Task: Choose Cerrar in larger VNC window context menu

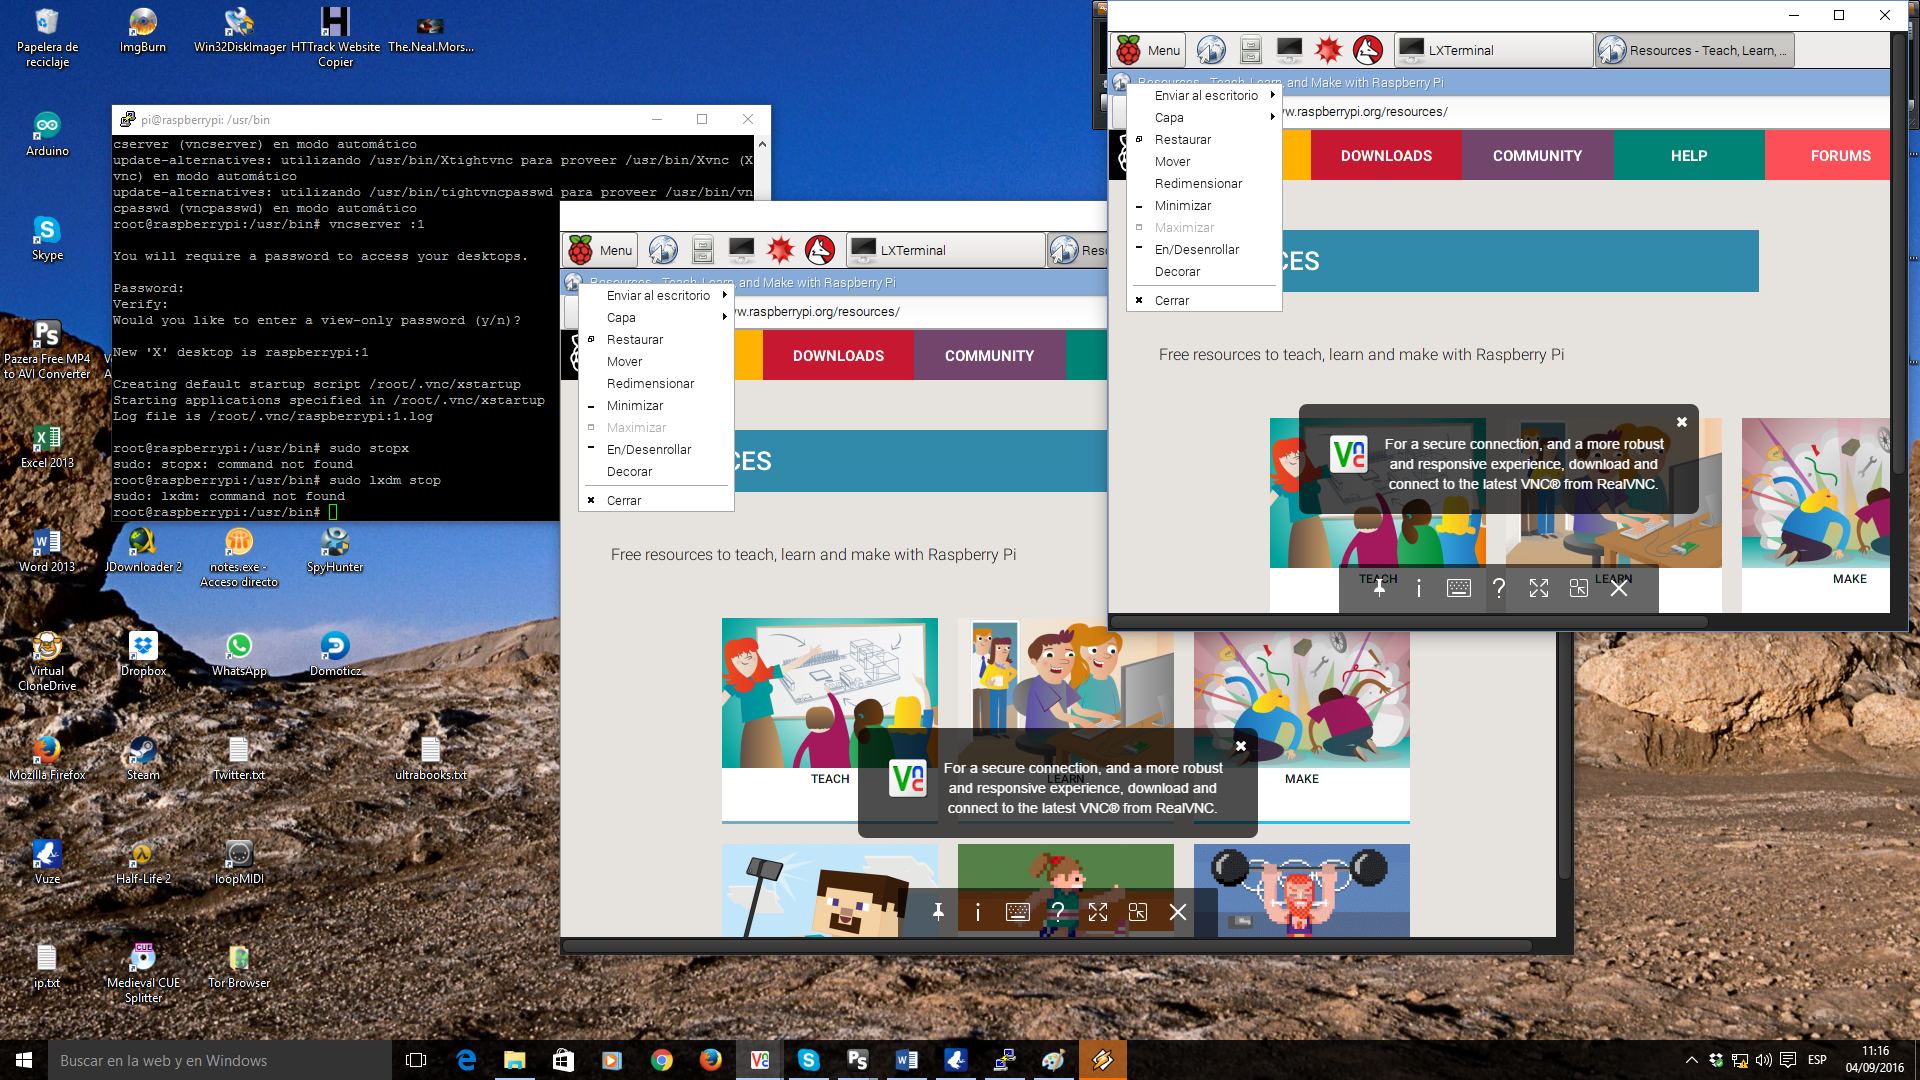Action: (x=656, y=500)
